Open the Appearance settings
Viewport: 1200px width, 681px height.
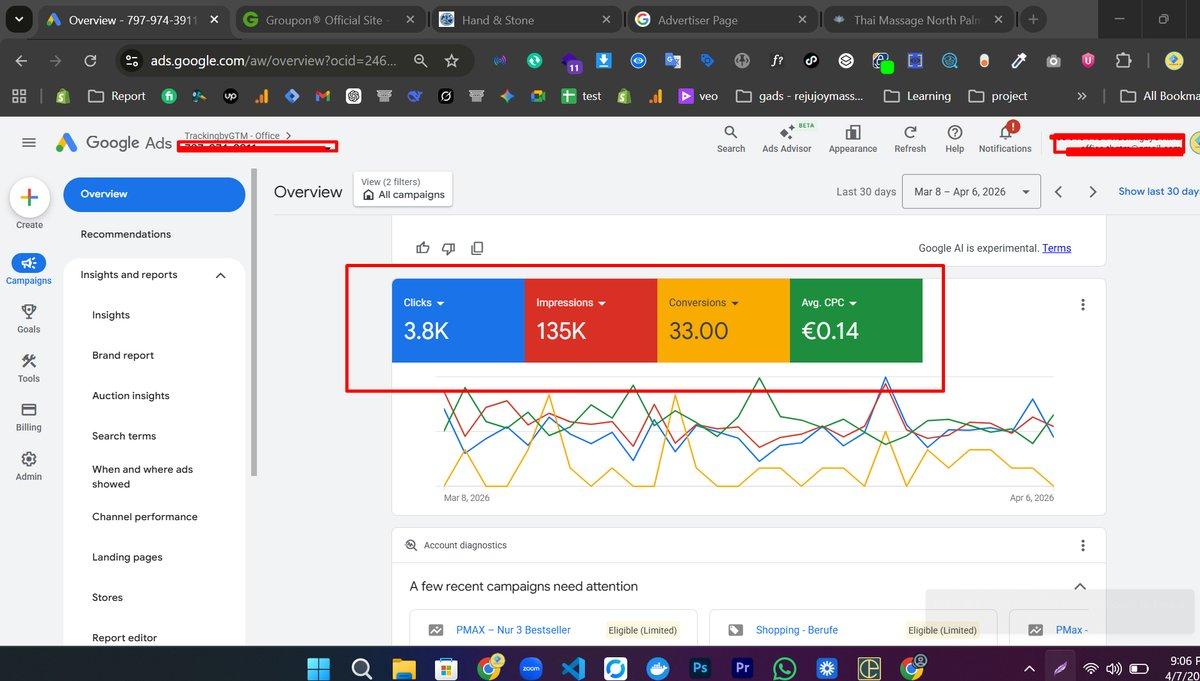coord(853,139)
